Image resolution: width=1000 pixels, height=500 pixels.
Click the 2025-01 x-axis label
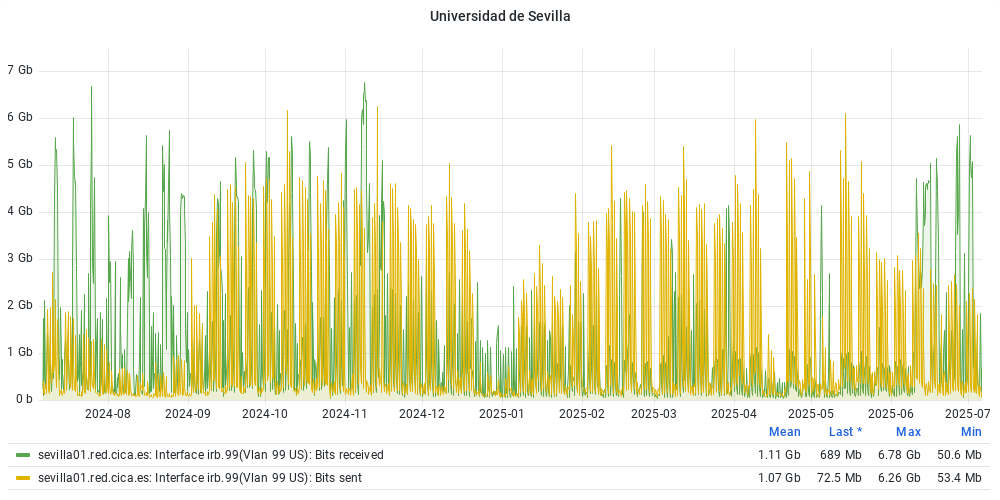pos(502,413)
